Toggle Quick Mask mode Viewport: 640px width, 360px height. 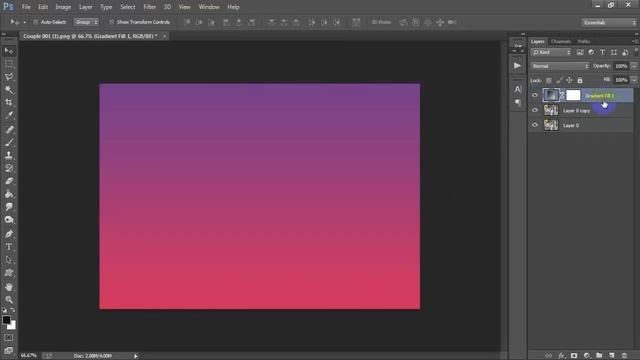[x=9, y=338]
